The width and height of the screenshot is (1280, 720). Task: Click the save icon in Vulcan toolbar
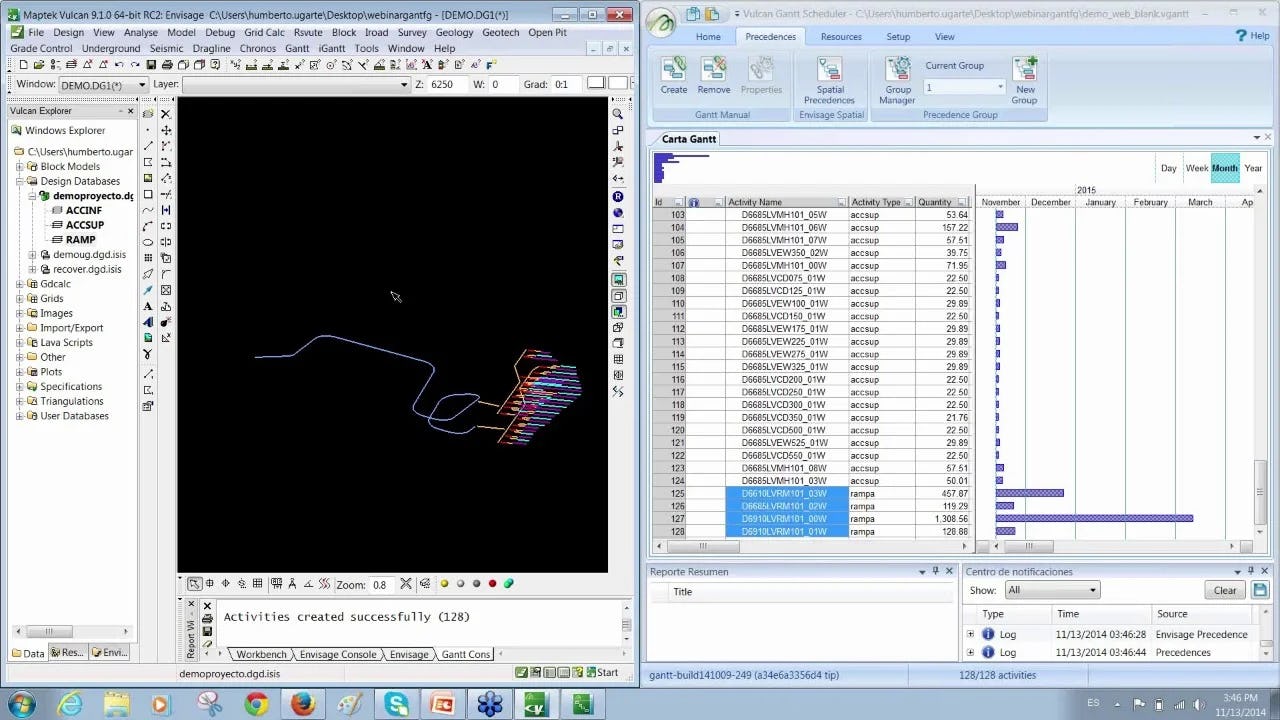[151, 65]
